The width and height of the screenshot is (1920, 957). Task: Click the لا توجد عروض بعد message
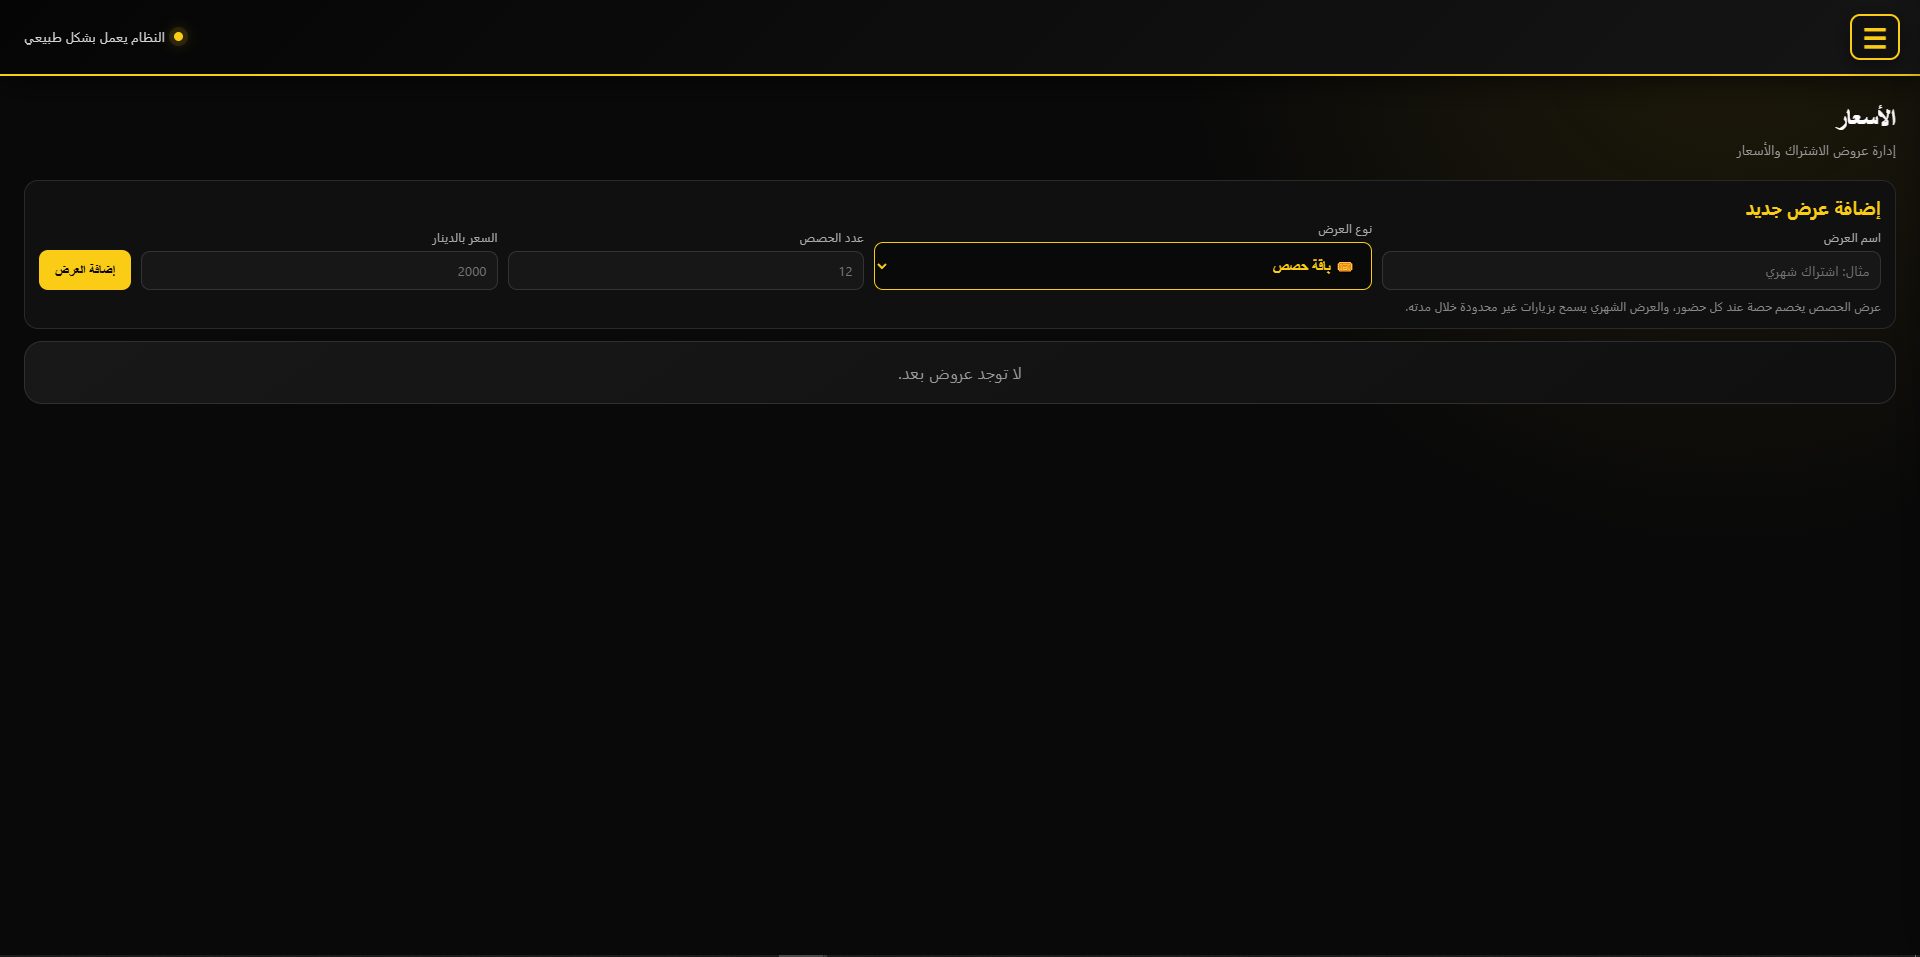pos(960,374)
